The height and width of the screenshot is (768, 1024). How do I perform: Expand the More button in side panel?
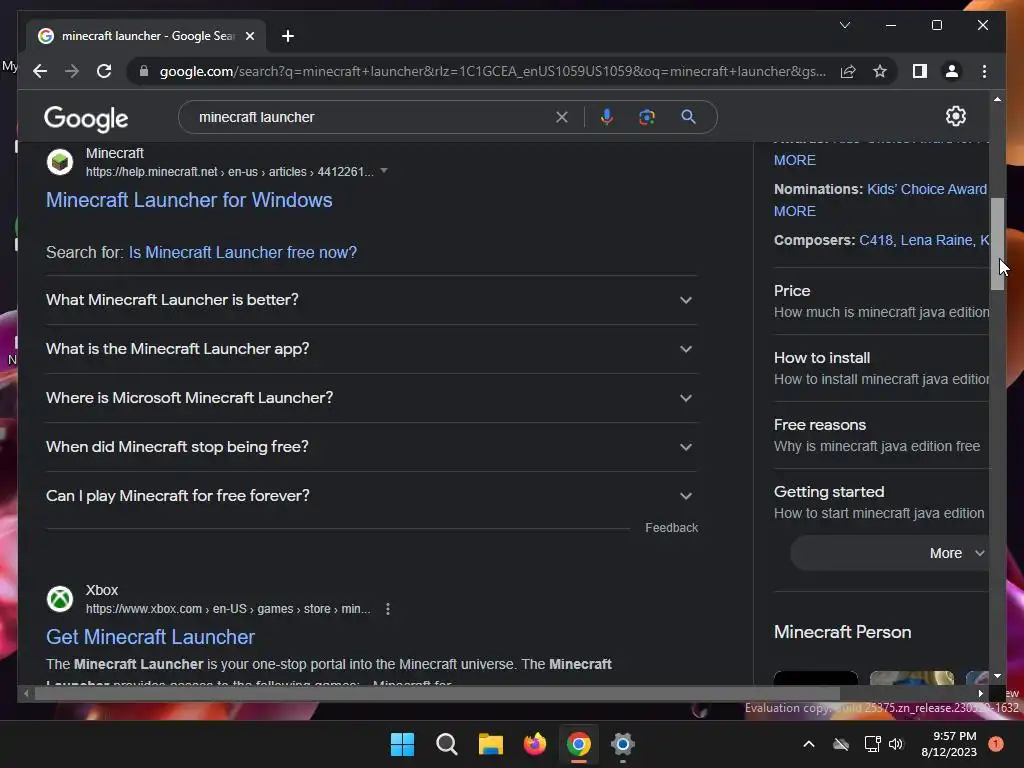coord(889,553)
